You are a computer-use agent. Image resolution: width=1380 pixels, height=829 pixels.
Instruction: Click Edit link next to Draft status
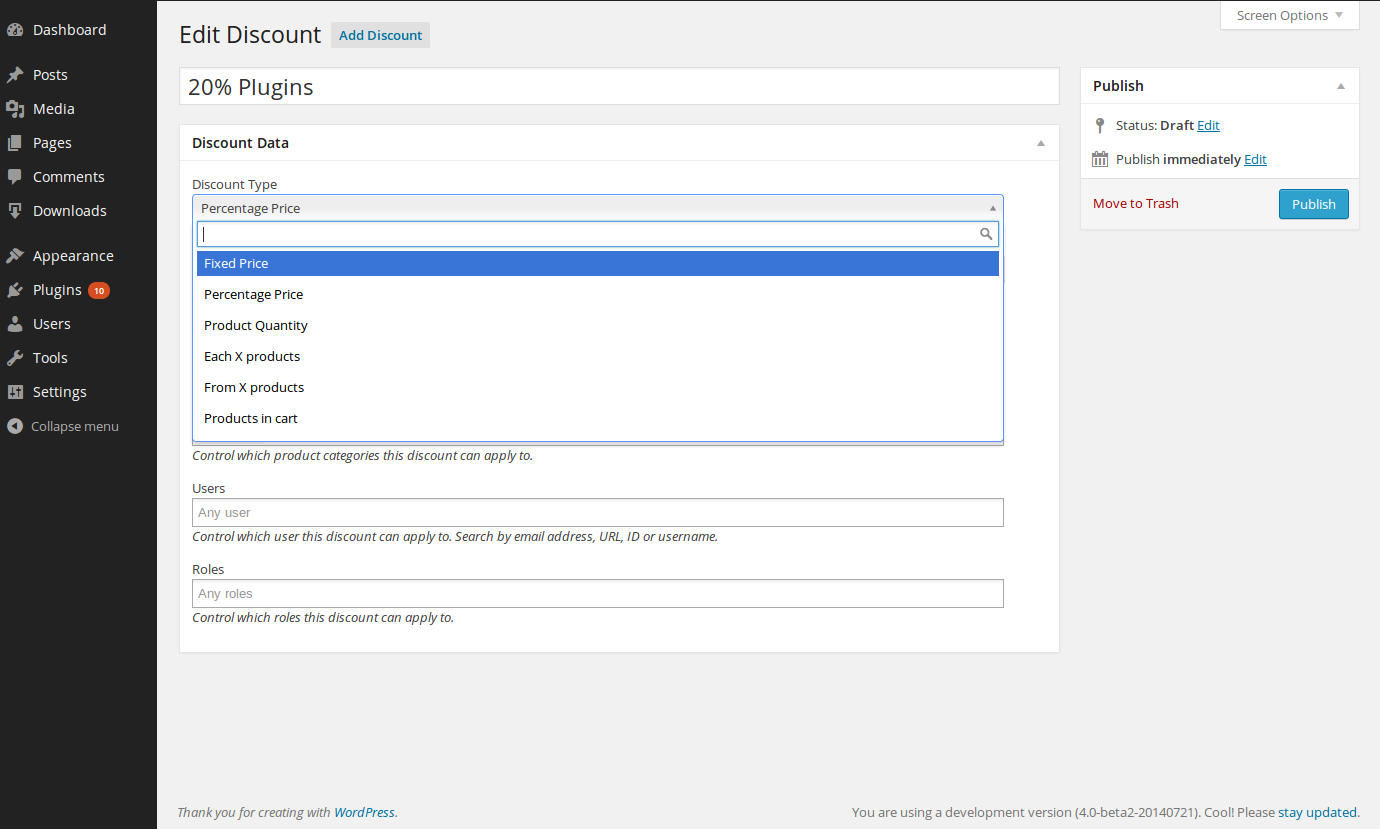pyautogui.click(x=1208, y=126)
